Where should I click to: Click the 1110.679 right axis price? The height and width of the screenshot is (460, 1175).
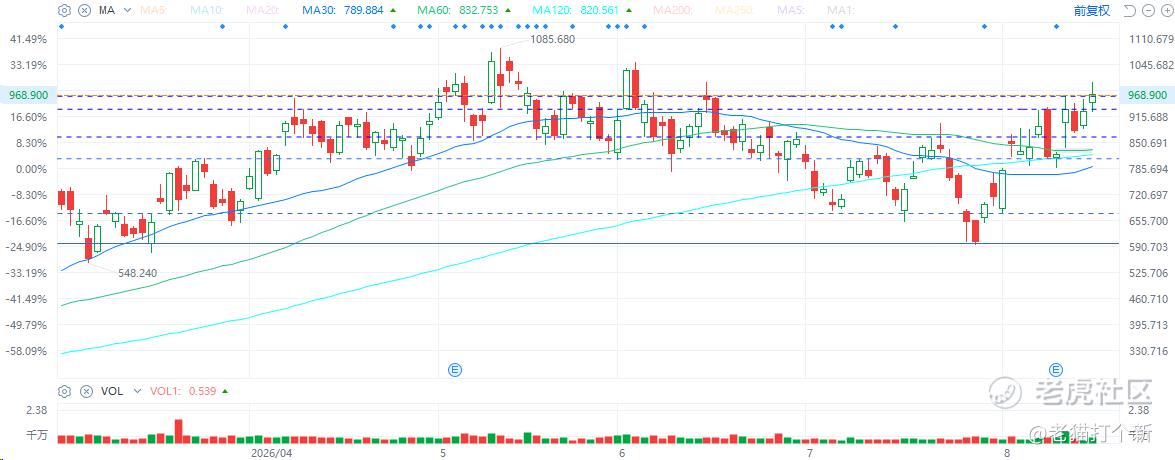tap(1150, 39)
